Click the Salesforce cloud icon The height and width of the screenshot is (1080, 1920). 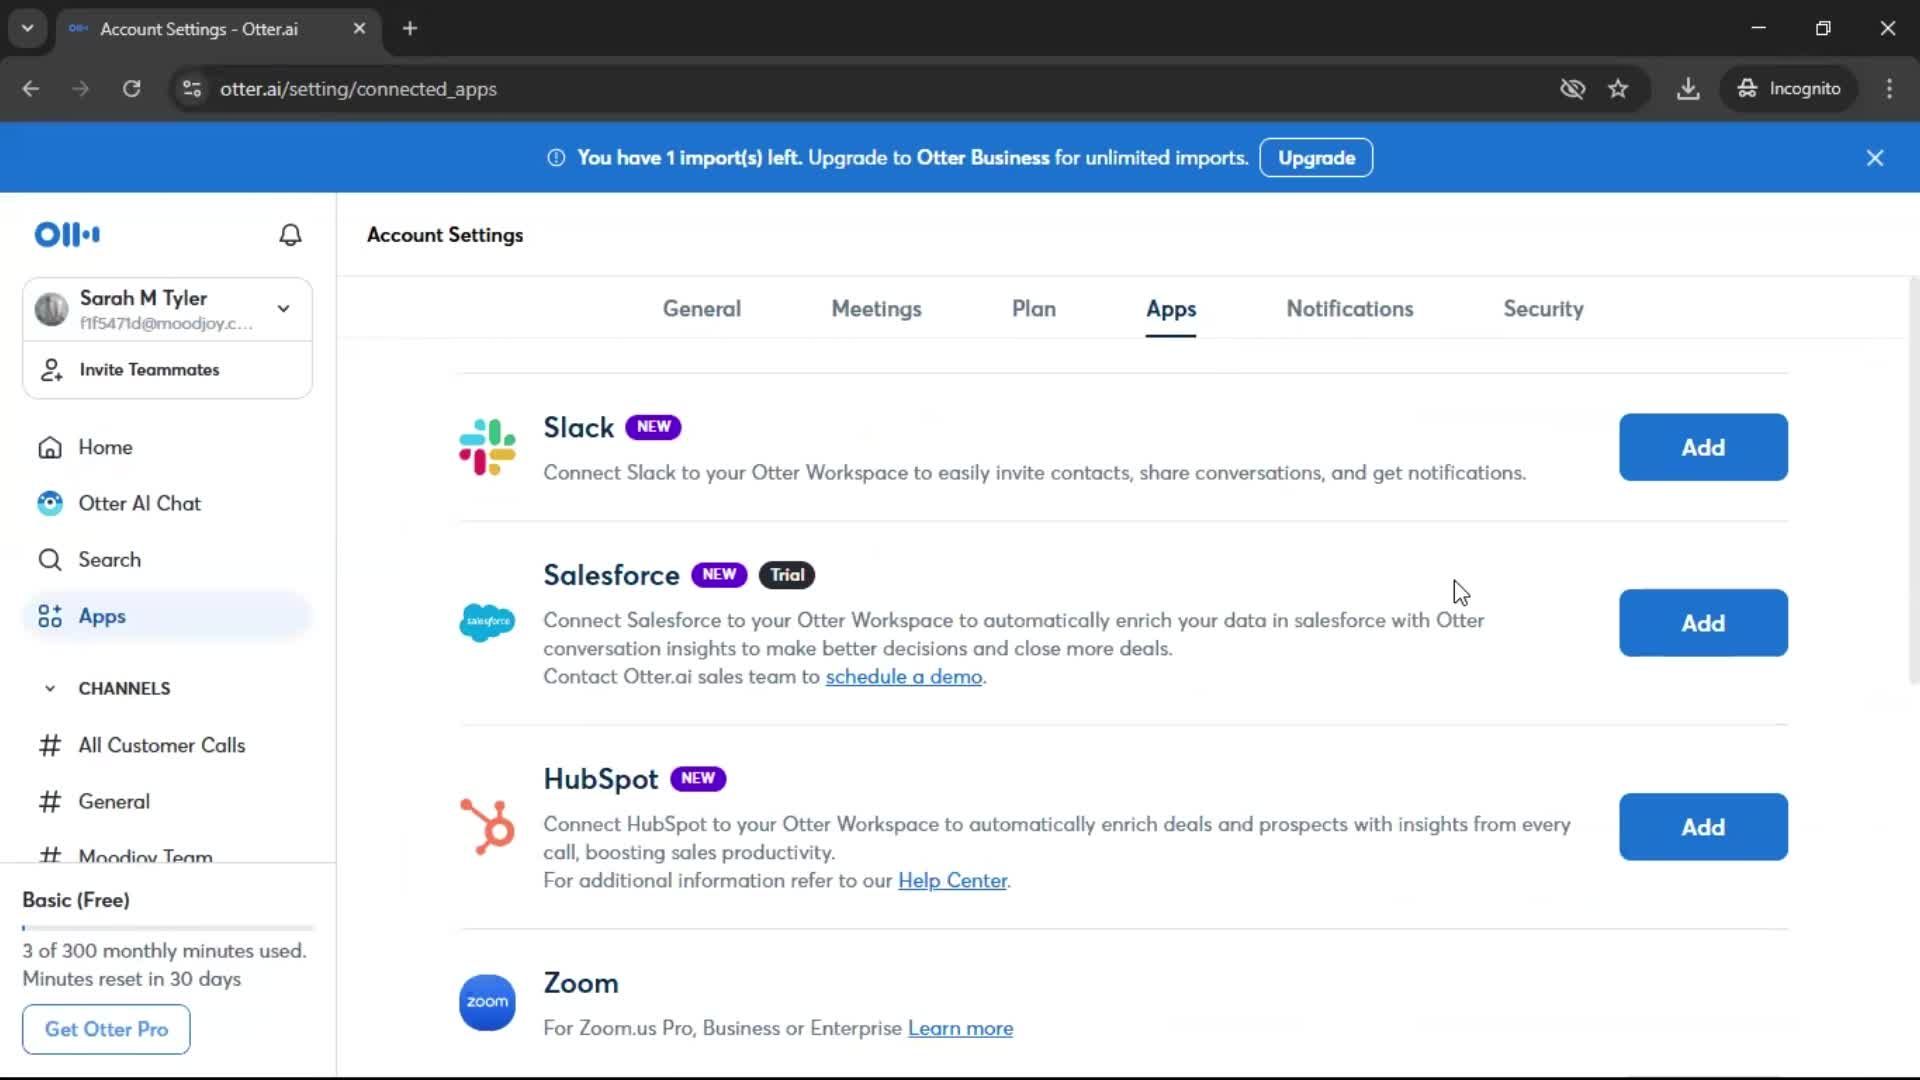(487, 622)
